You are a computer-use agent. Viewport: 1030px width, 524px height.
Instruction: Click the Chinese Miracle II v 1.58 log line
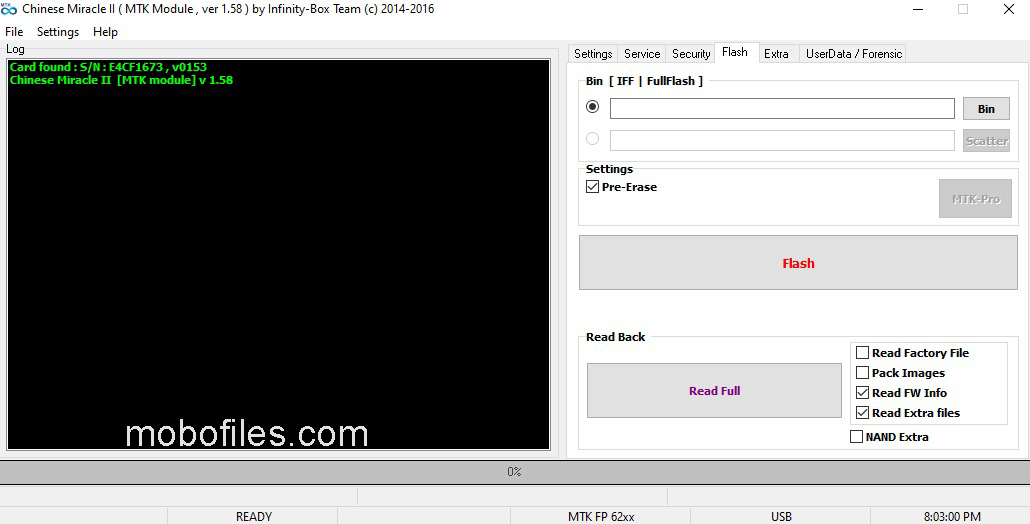point(122,80)
